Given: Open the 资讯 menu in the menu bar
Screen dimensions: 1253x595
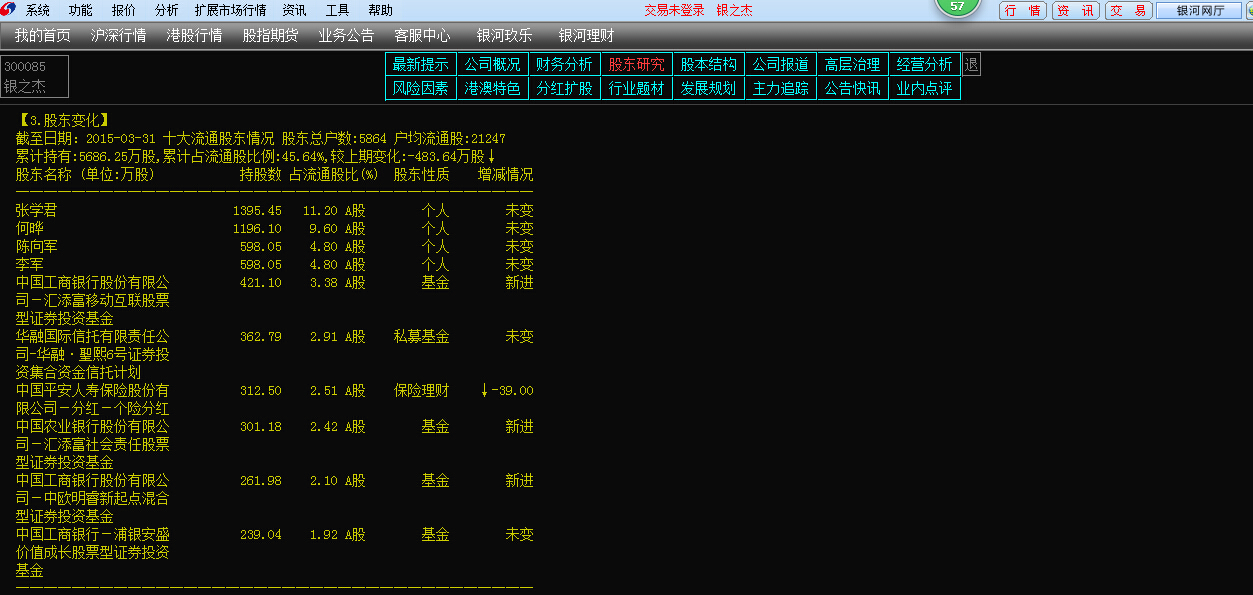Looking at the screenshot, I should [x=294, y=10].
